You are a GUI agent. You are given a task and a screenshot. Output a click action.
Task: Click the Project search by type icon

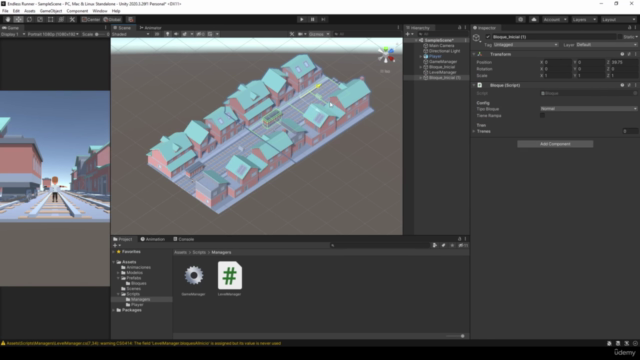point(435,245)
